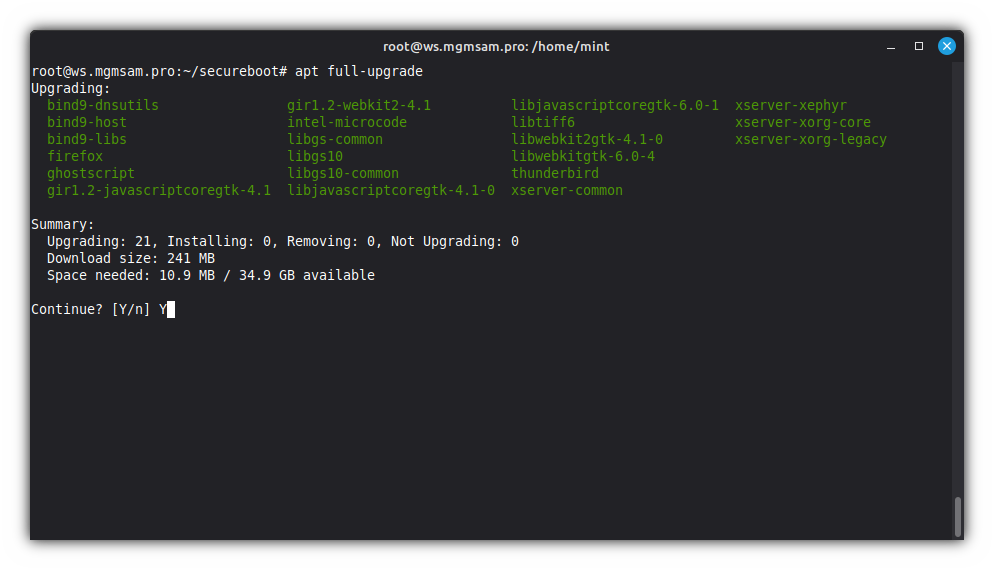Click the thunderbird package name
Screen dimensions: 994x570
555,173
